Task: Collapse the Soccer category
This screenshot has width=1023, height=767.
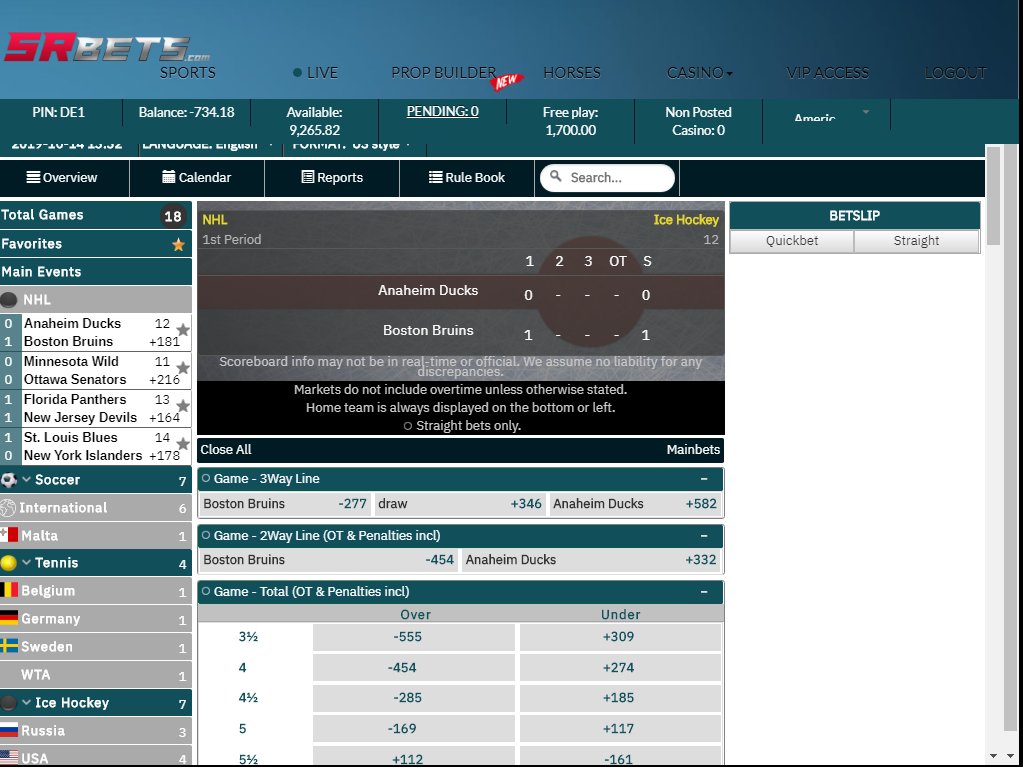Action: 27,479
